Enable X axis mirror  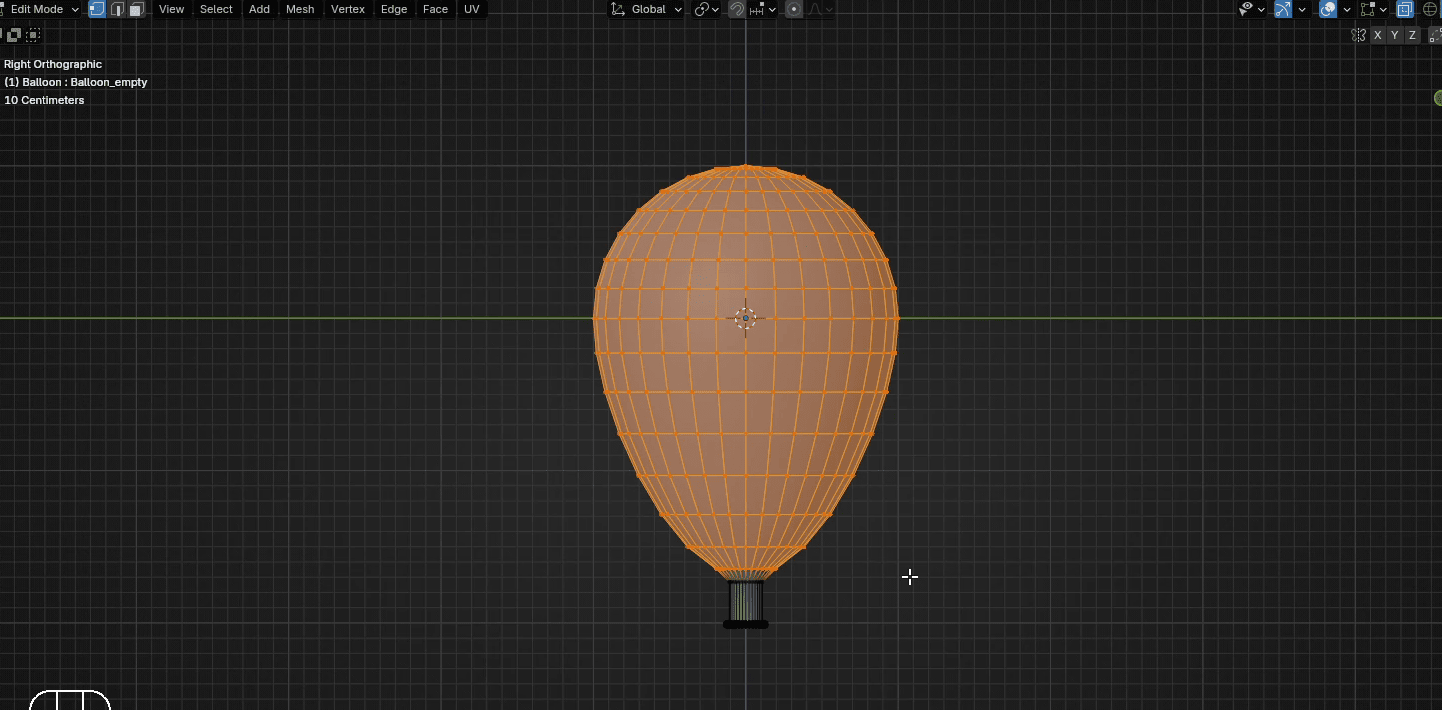point(1378,35)
